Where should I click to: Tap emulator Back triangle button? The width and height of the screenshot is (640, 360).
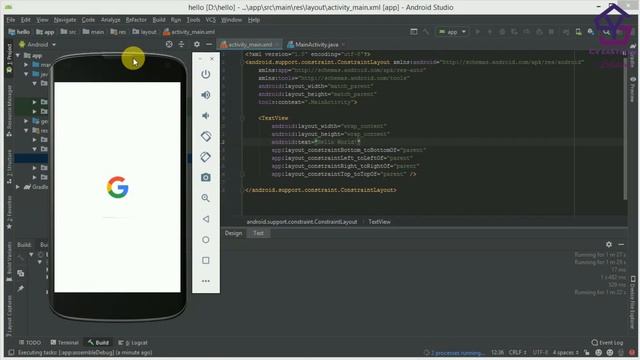click(206, 219)
